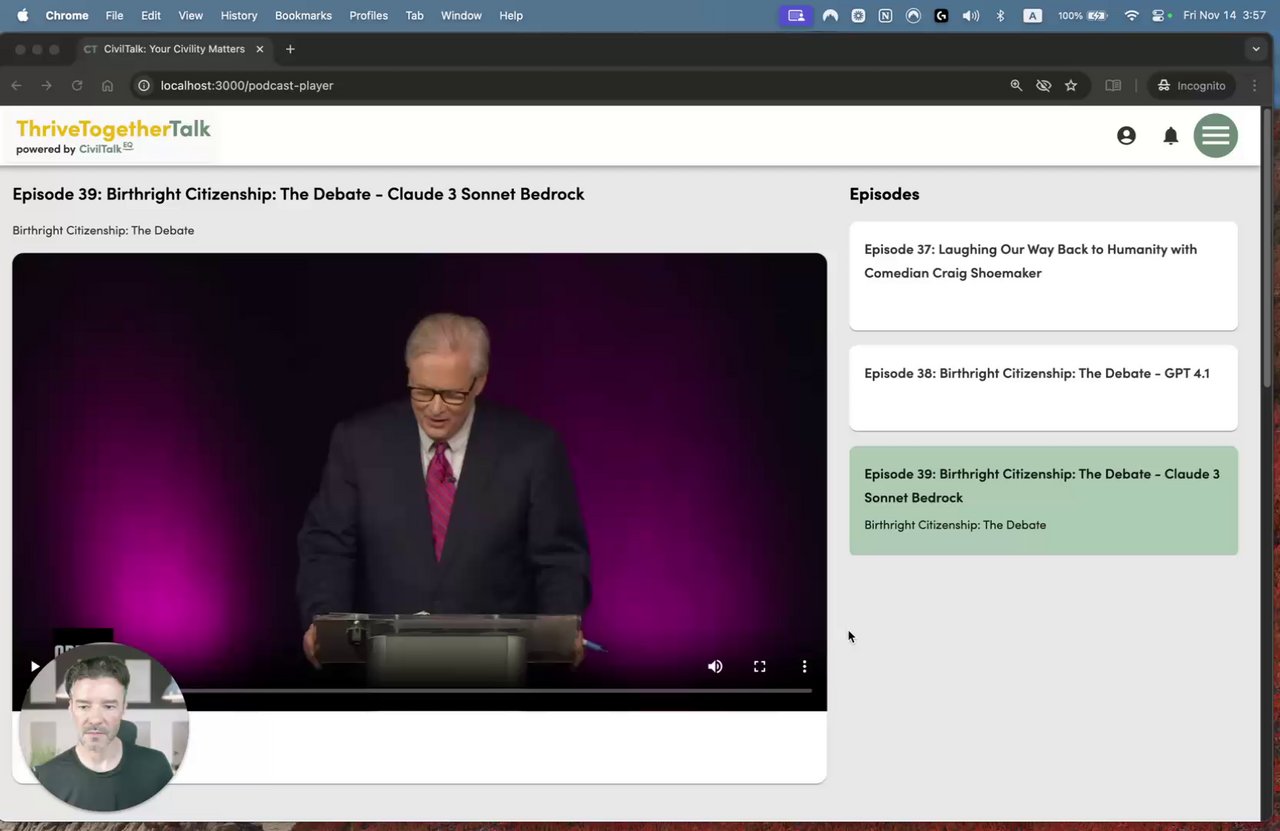The height and width of the screenshot is (831, 1280).
Task: Open the File menu
Action: click(x=114, y=15)
